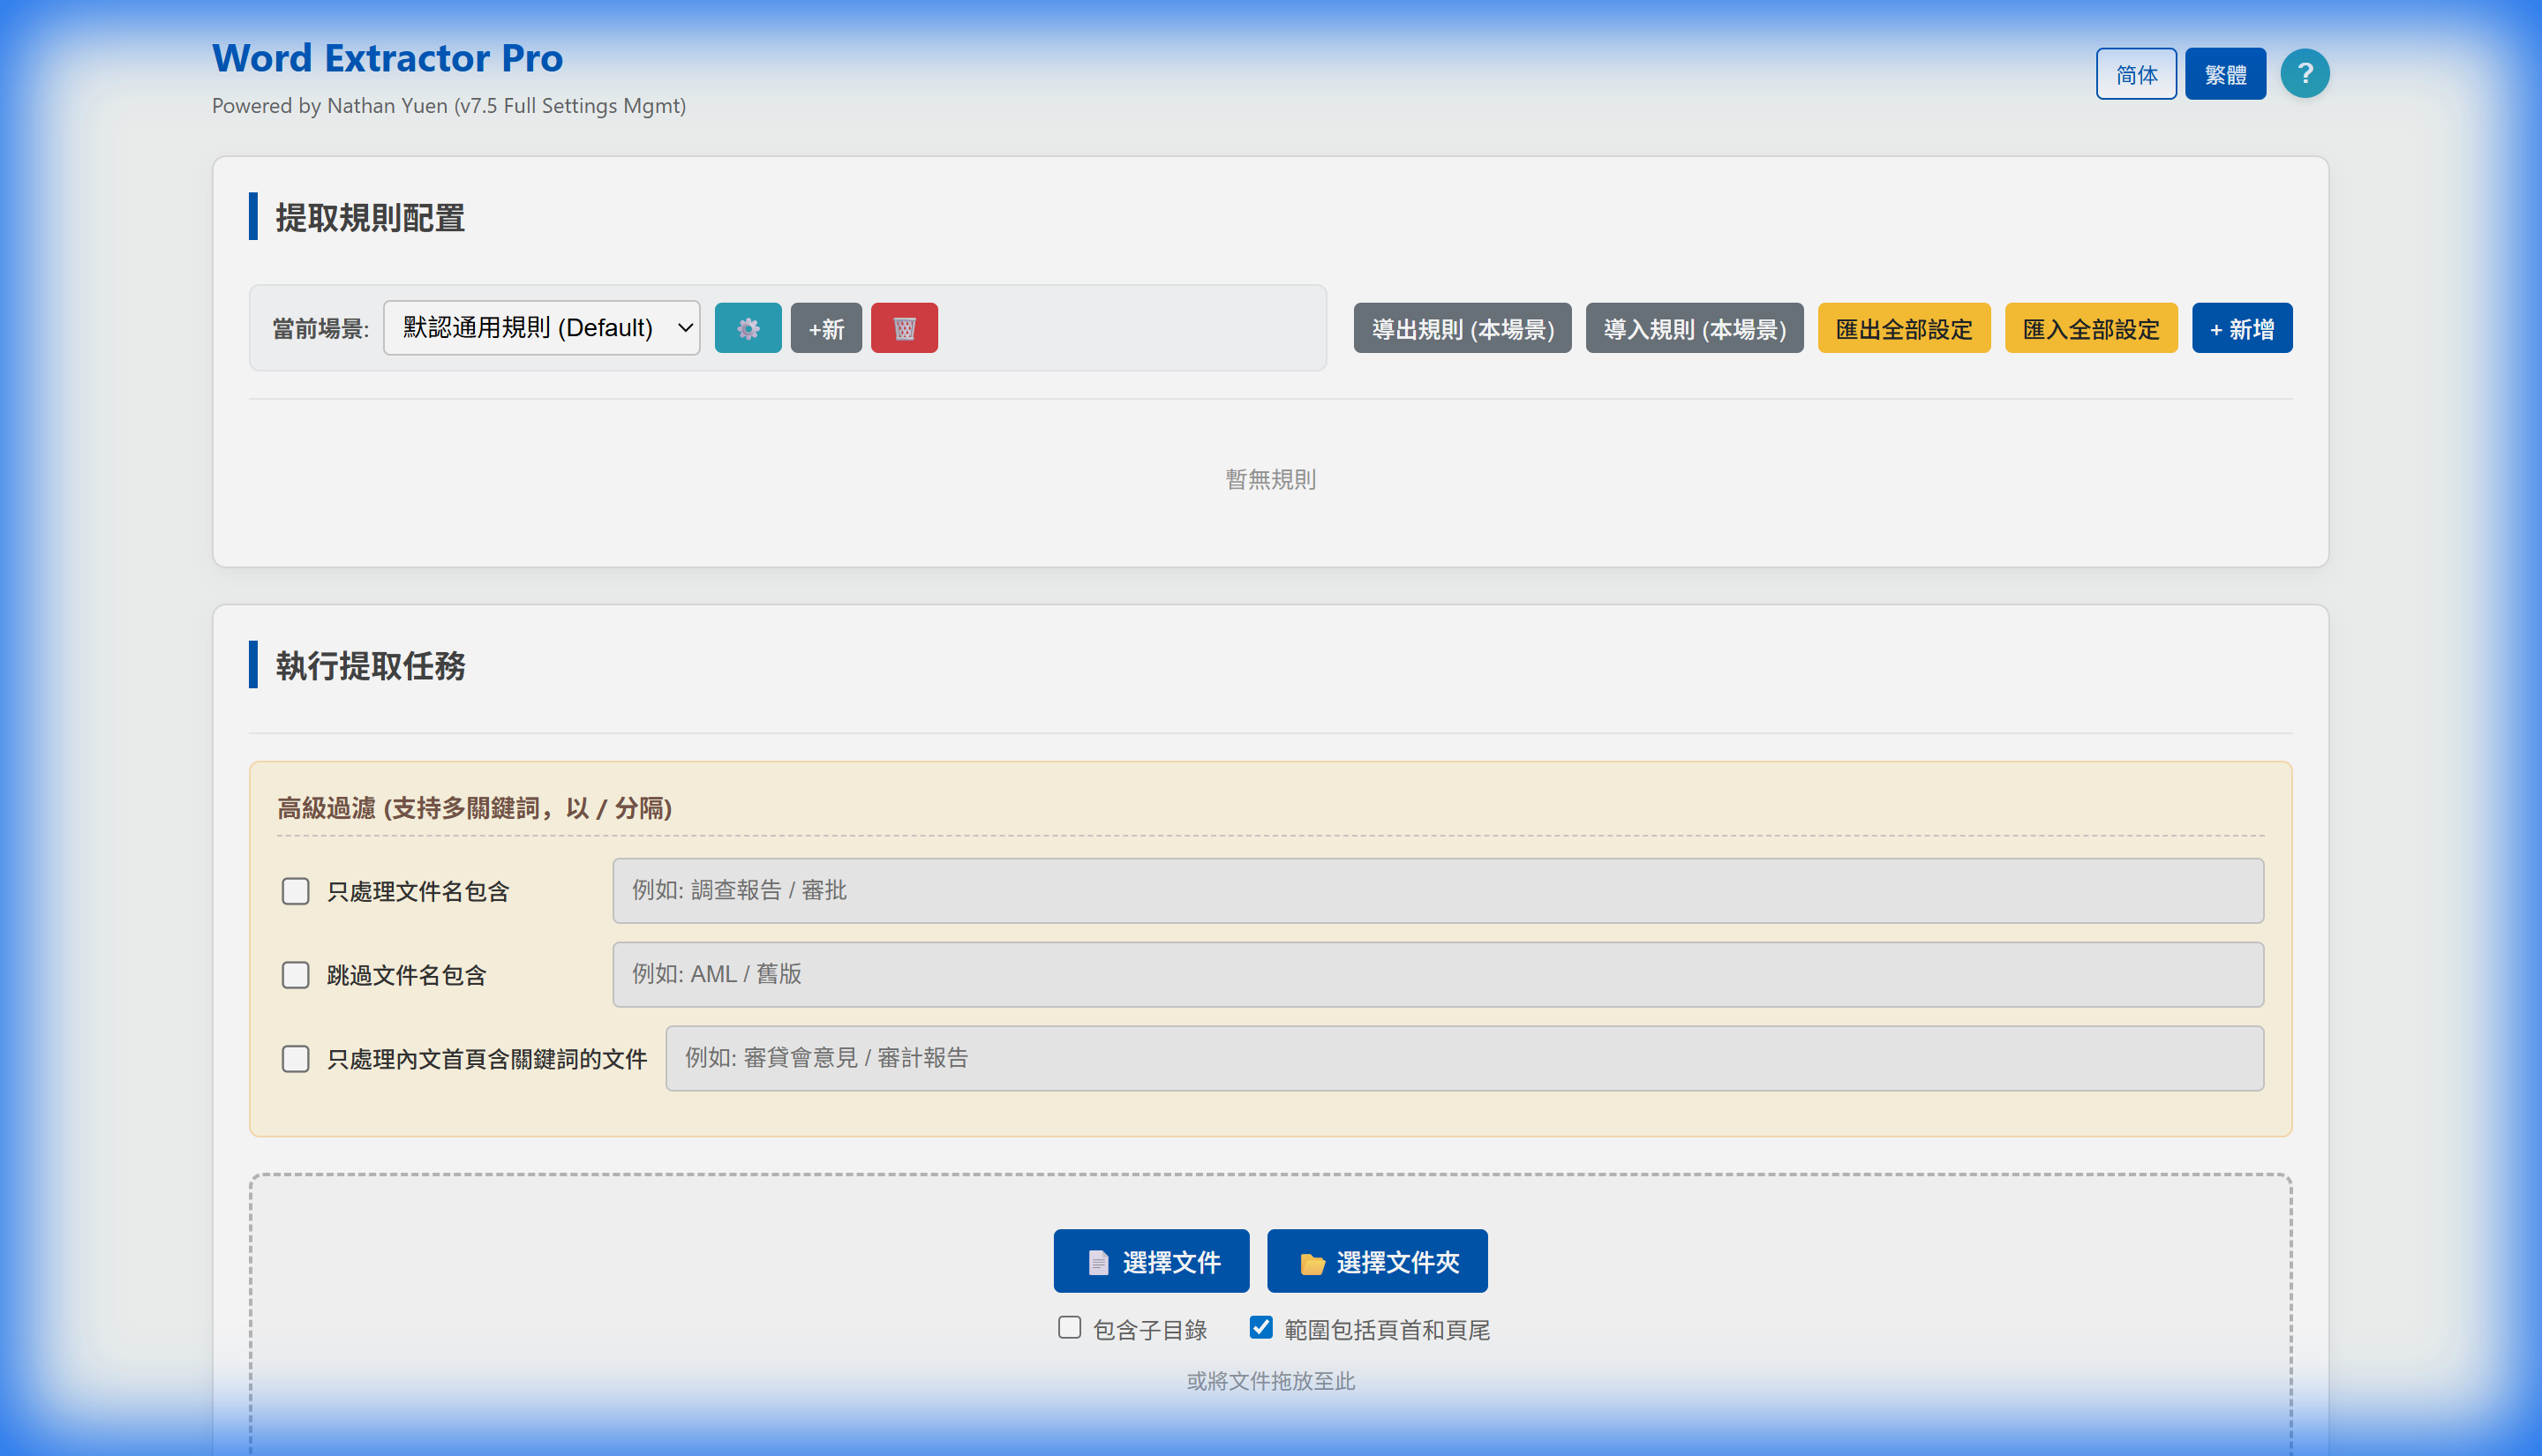Enable the 跳過文件名包含 checkbox
The image size is (2542, 1456).
click(x=295, y=975)
